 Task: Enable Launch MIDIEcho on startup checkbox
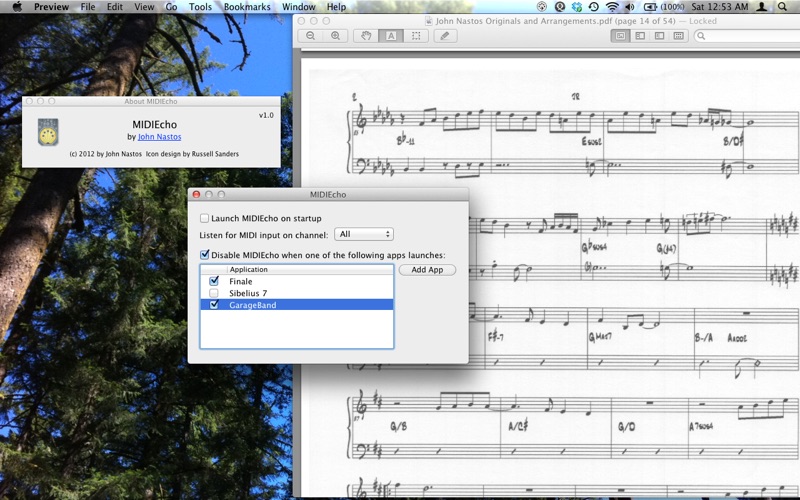coord(205,218)
